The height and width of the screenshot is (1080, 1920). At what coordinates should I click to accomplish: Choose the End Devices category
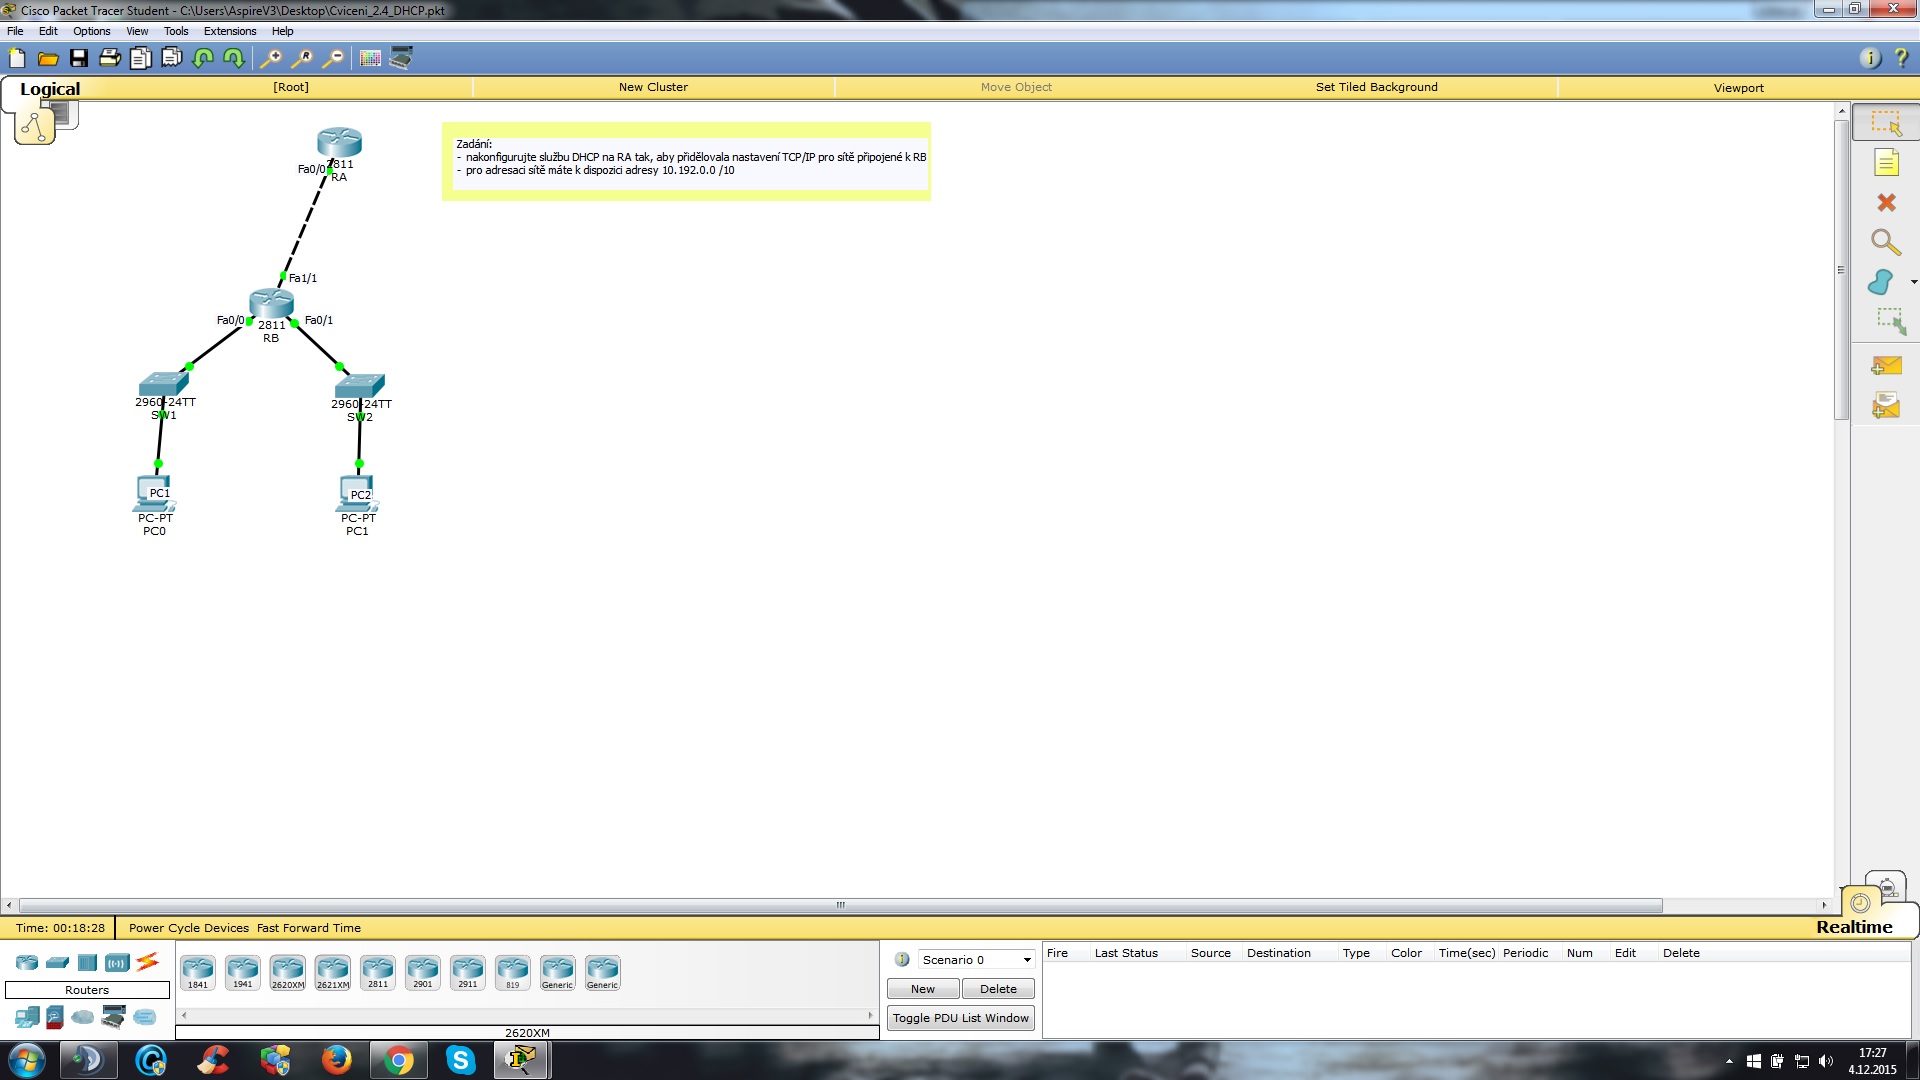pos(27,1018)
